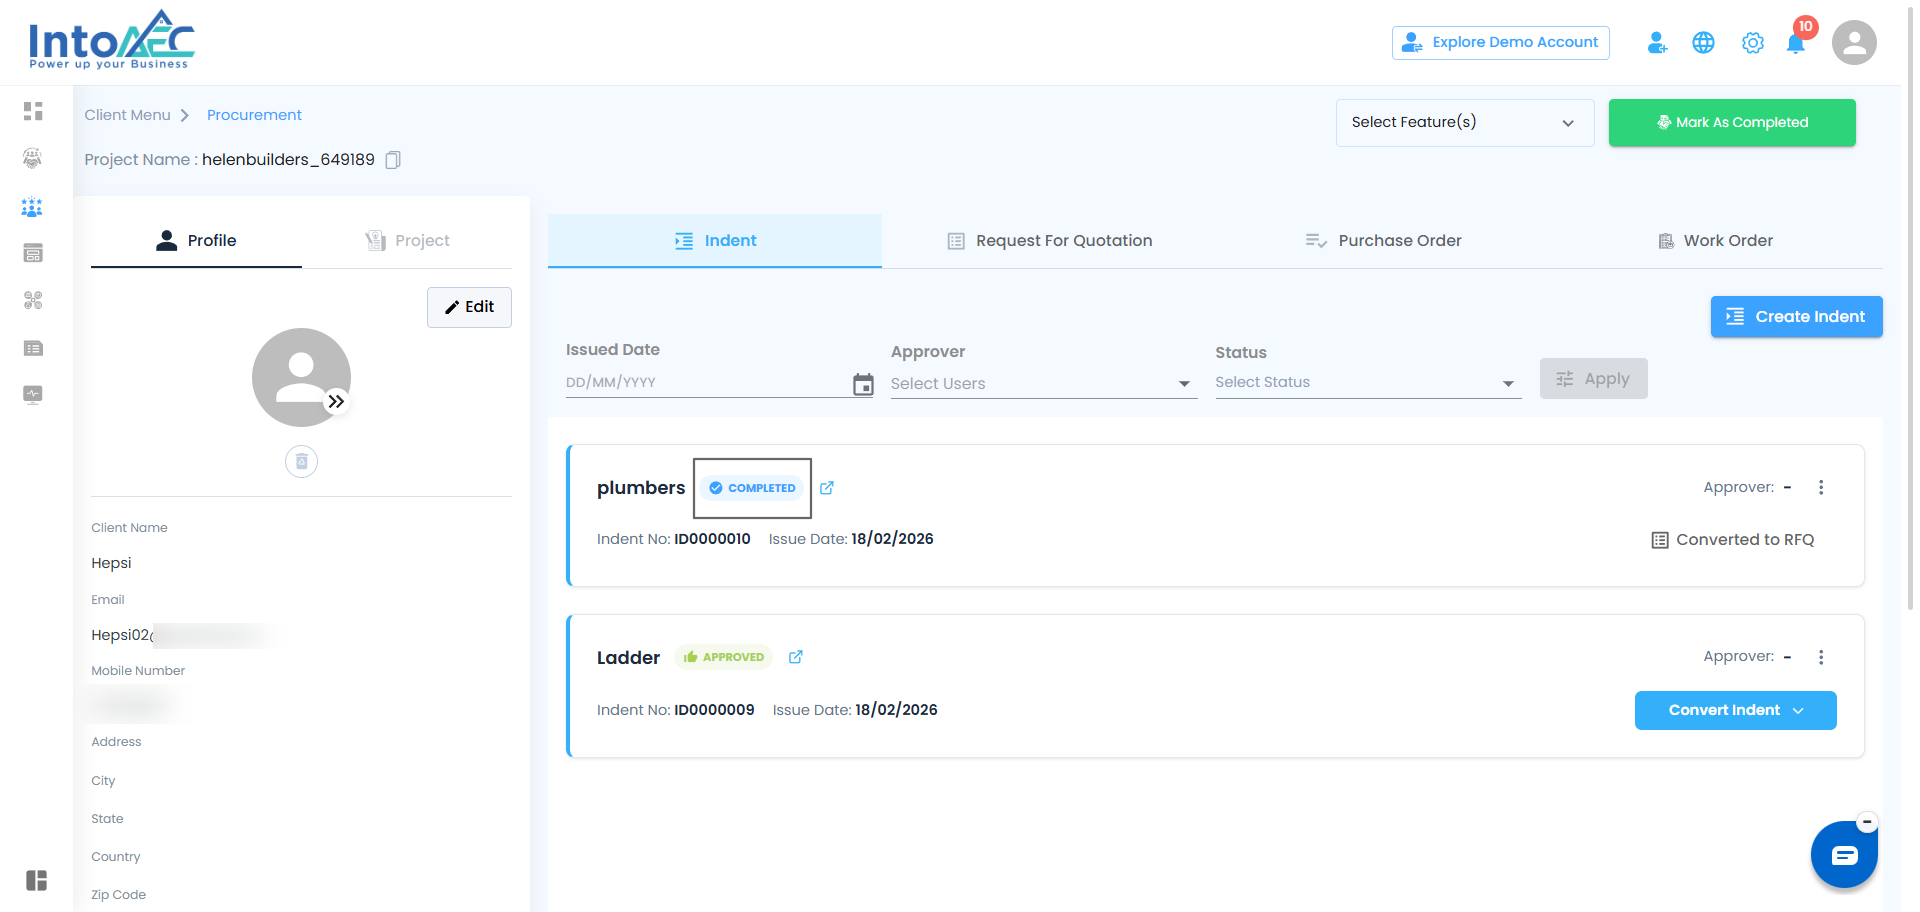Copy the project name helenbuilders_649189
The width and height of the screenshot is (1920, 912).
[394, 160]
